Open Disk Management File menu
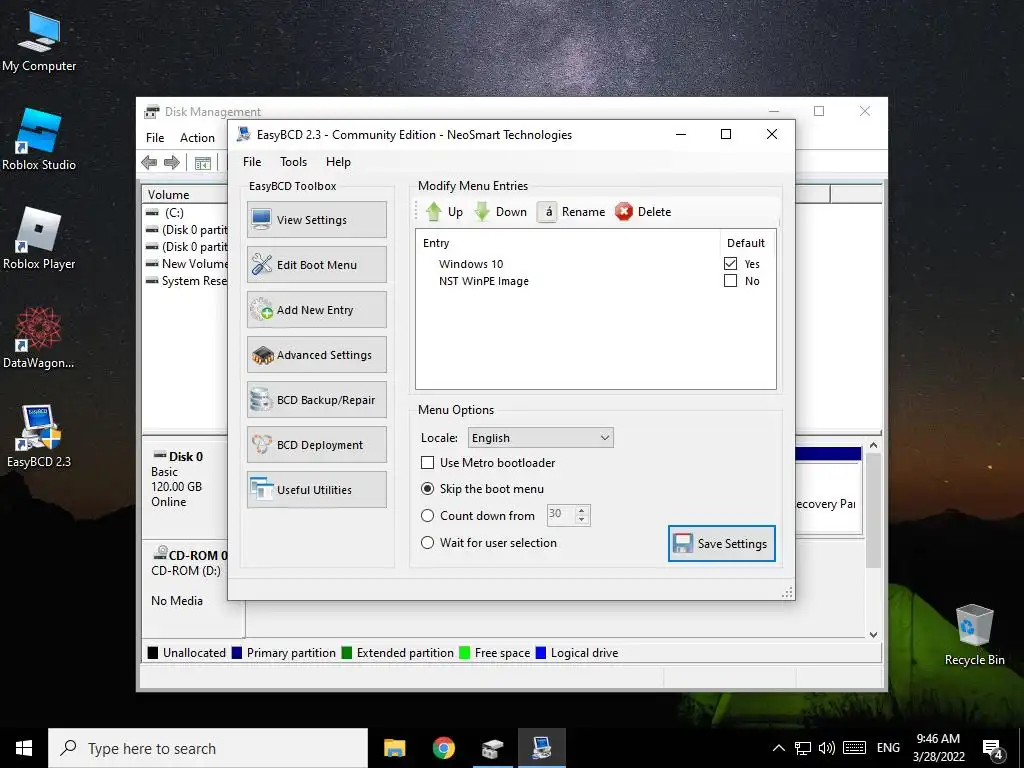Image resolution: width=1024 pixels, height=768 pixels. pos(155,138)
